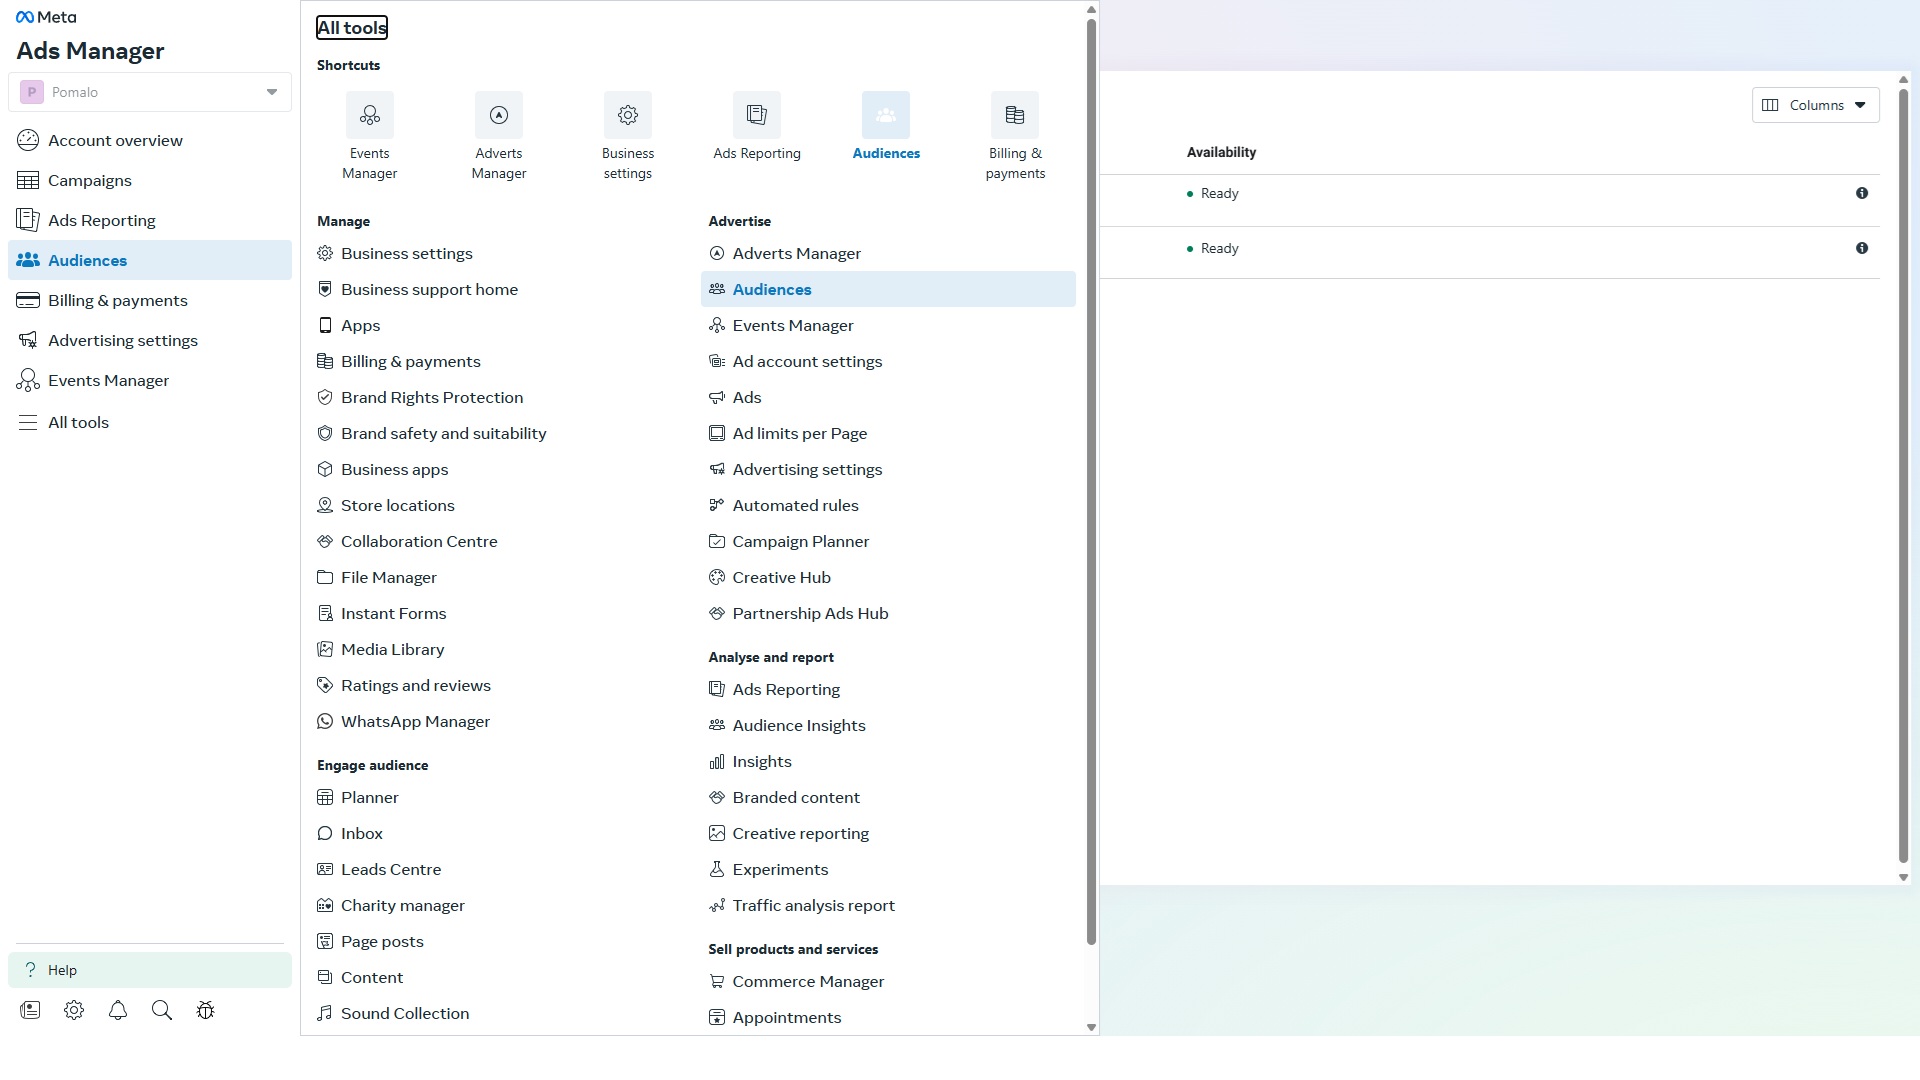The image size is (1920, 1080).
Task: Open settings gear icon in sidebar footer
Action: pyautogui.click(x=74, y=1010)
